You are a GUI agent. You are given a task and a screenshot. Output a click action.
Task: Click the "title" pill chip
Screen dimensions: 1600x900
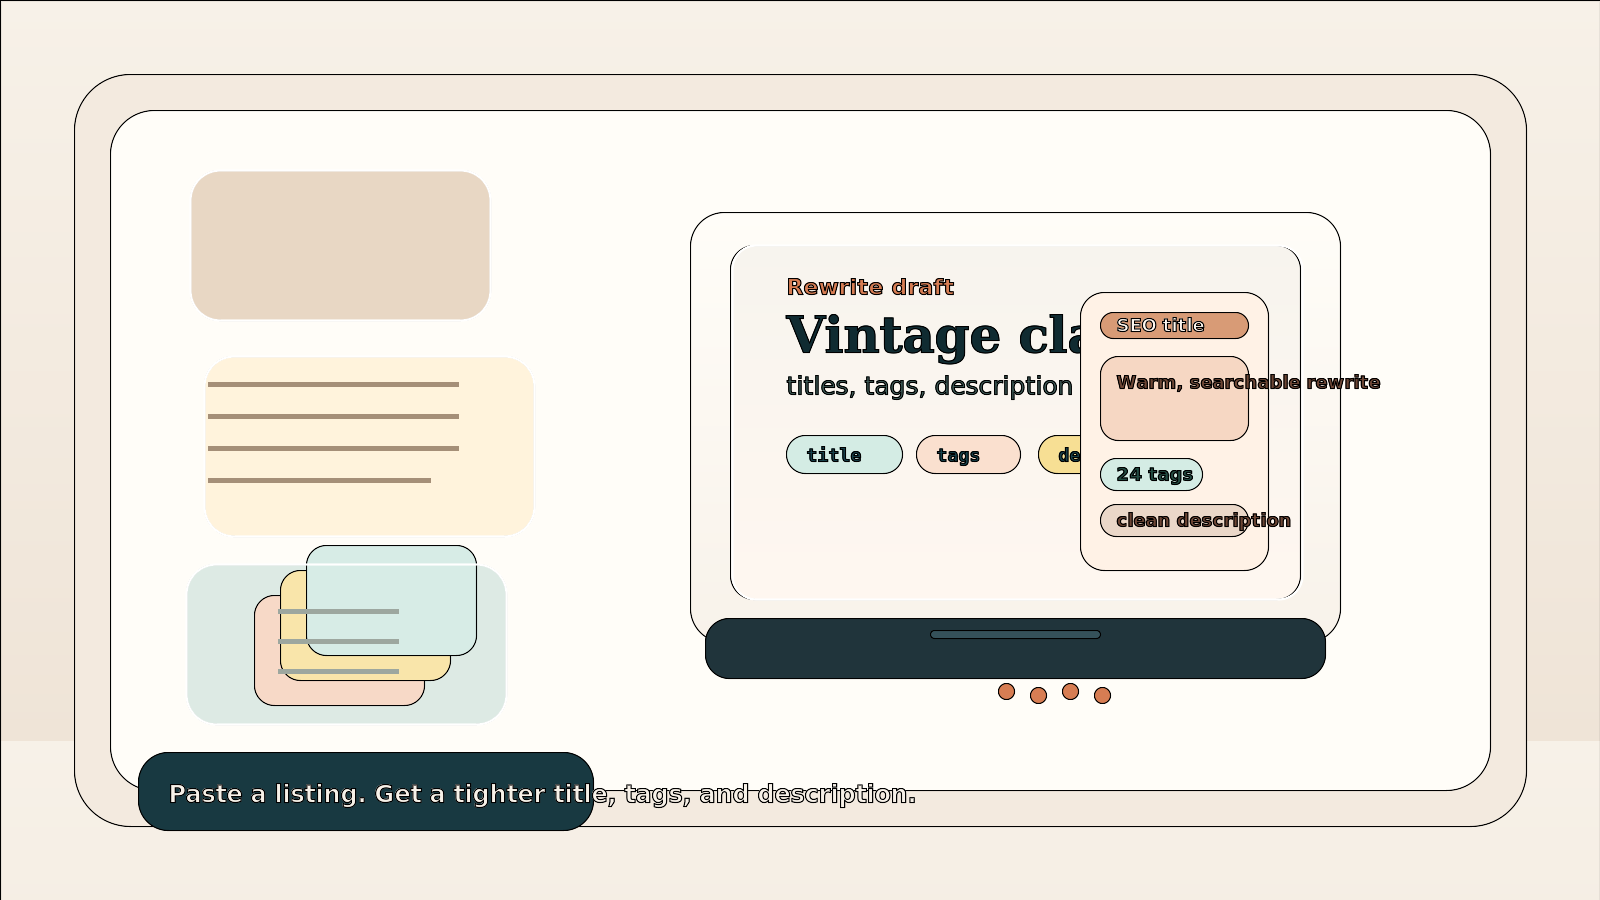pos(844,455)
